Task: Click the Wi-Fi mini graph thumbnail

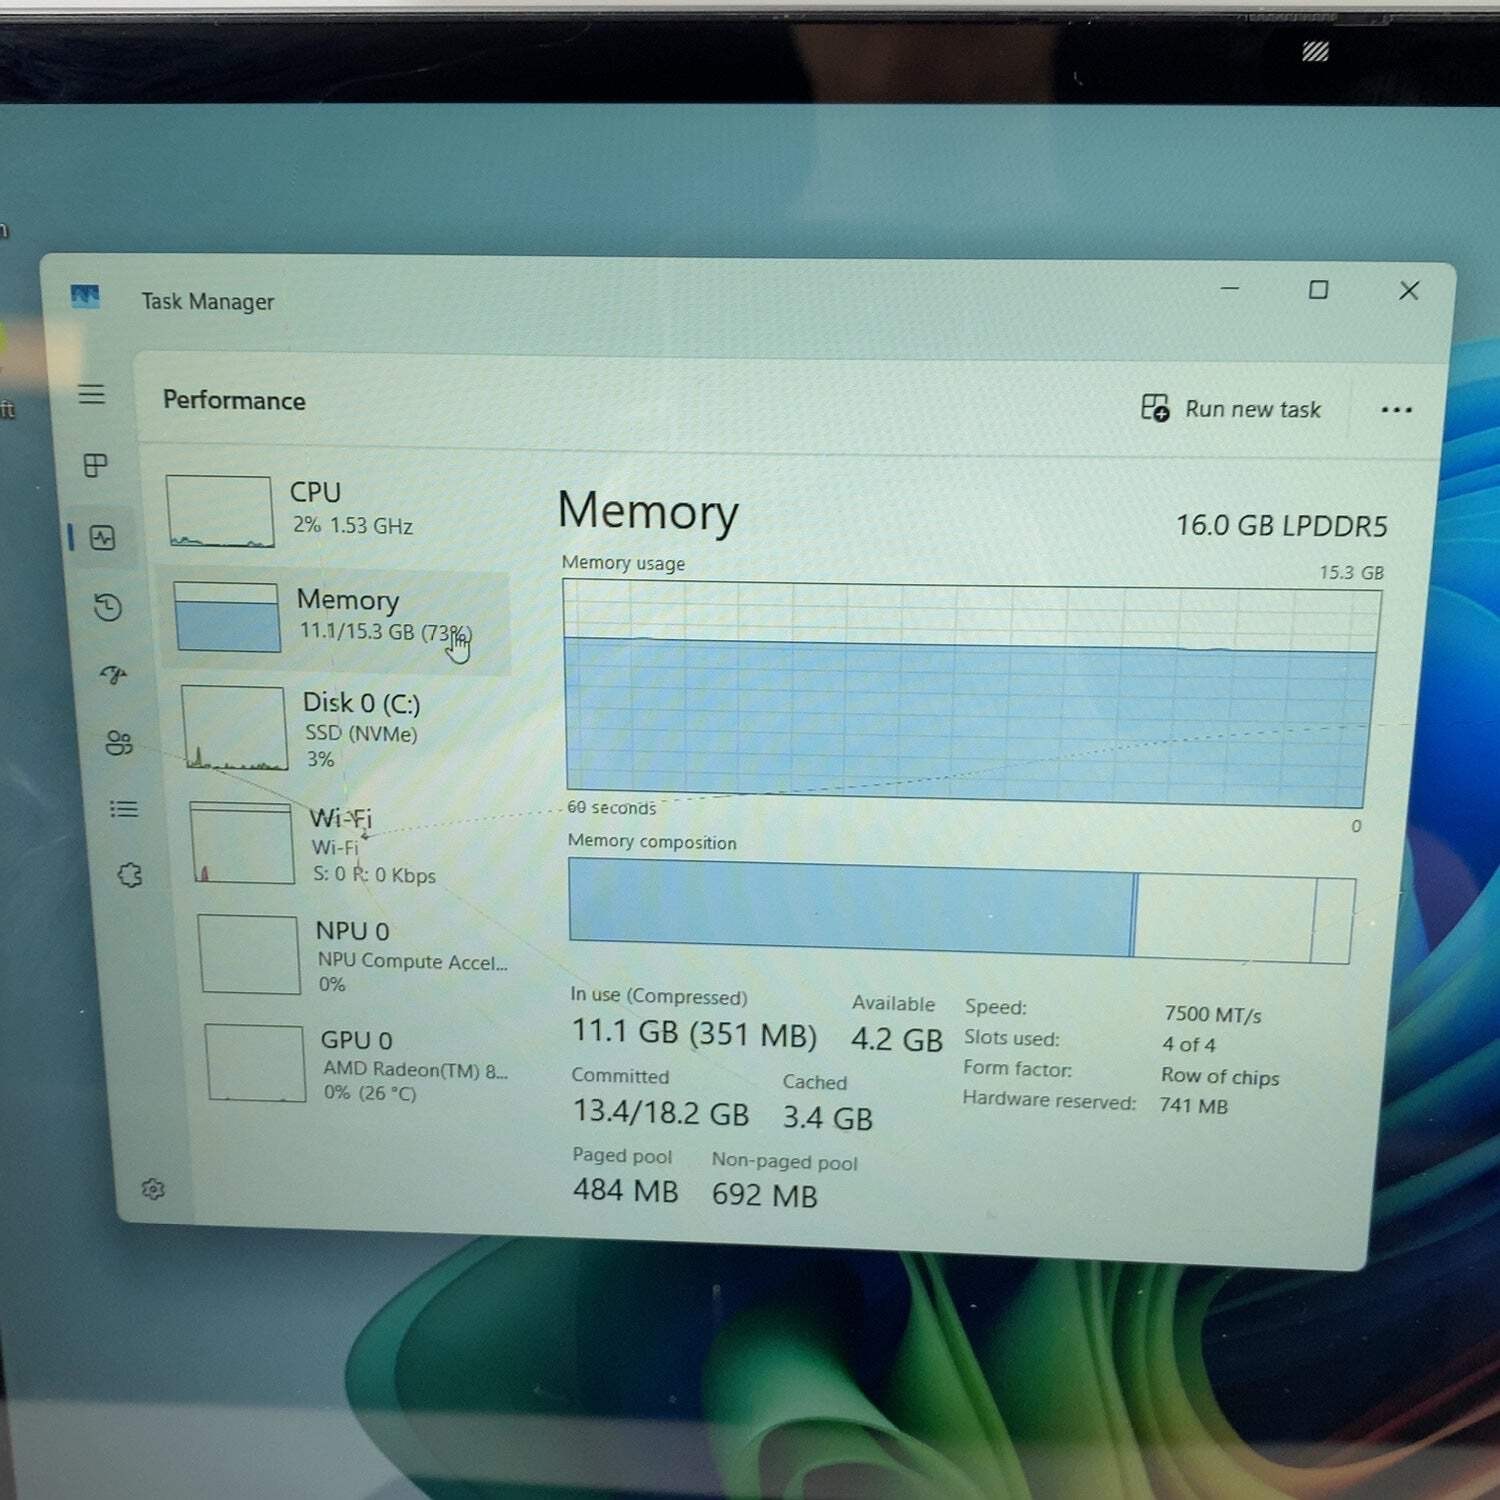Action: click(243, 843)
